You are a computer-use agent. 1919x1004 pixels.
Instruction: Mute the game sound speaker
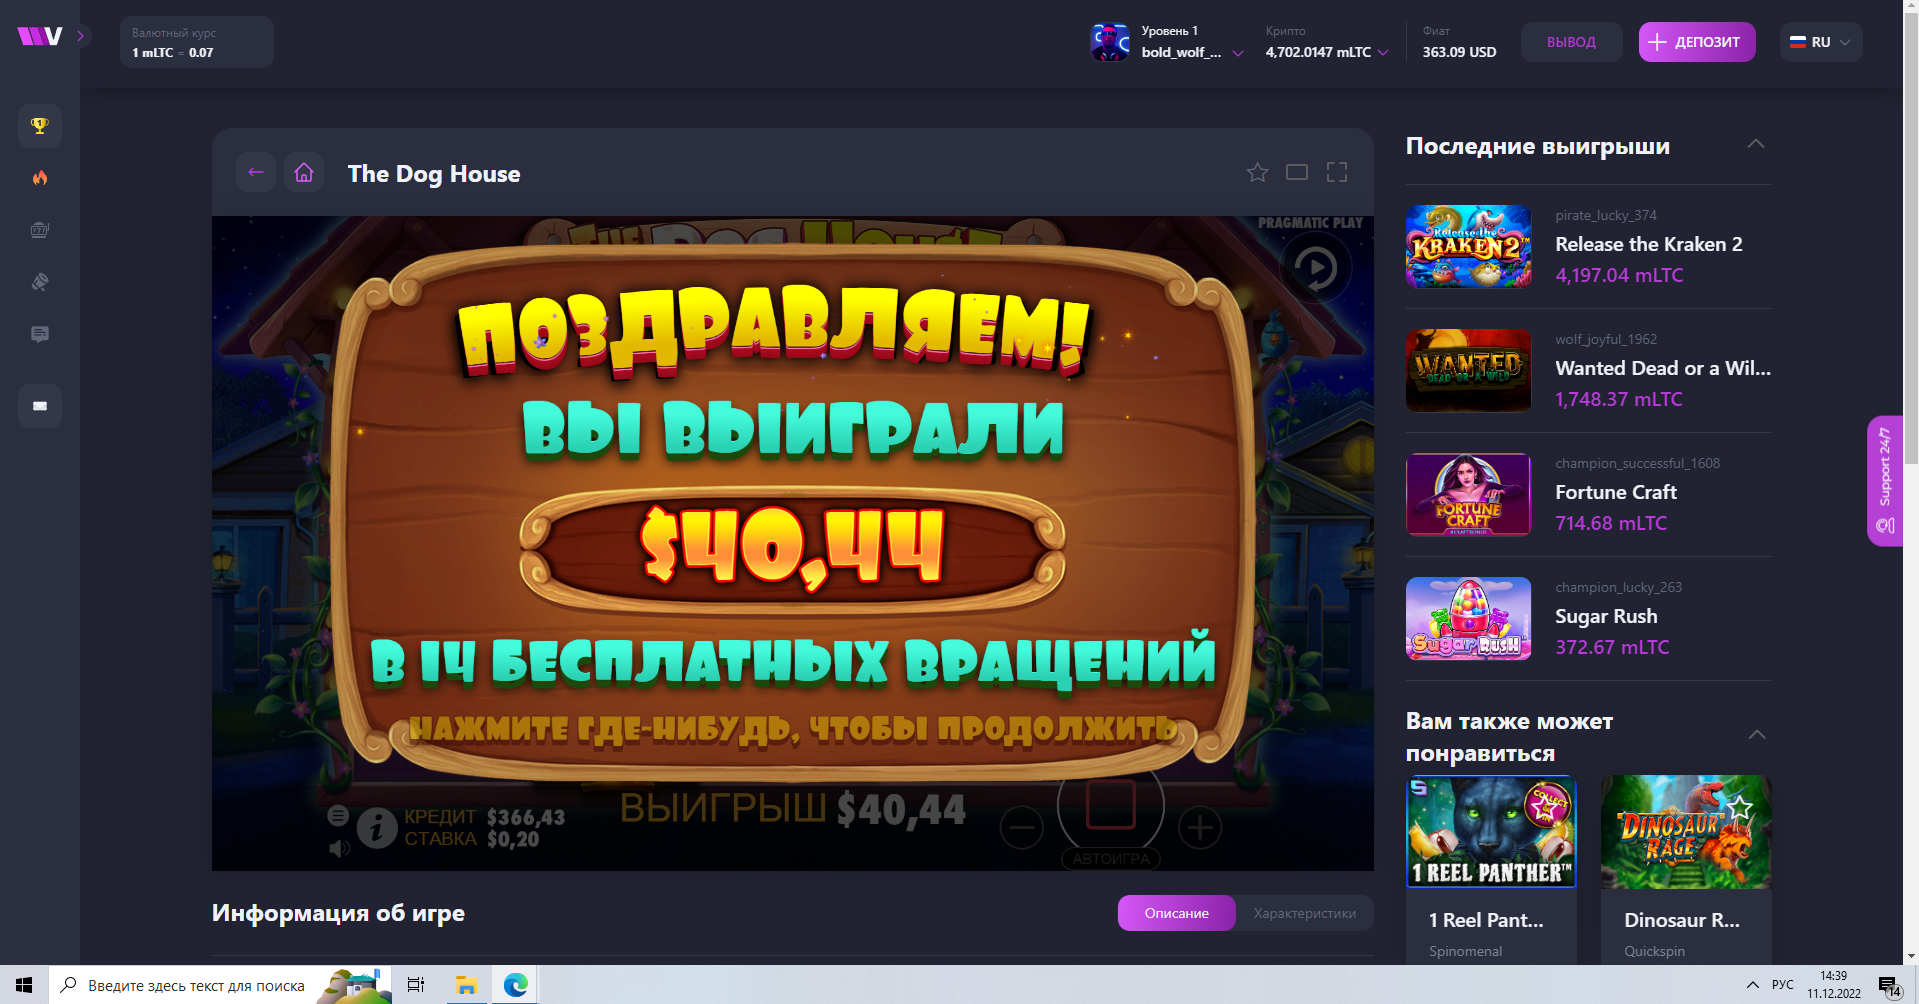pos(340,849)
